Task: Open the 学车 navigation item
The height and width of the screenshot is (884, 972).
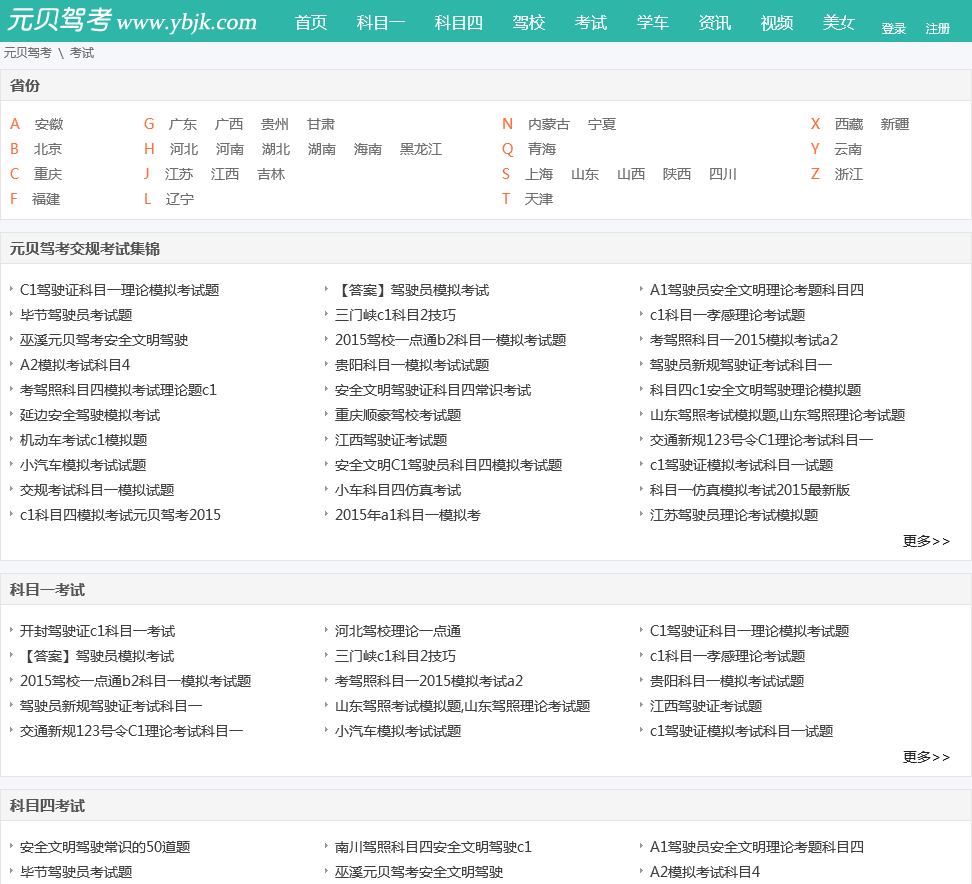Action: coord(653,23)
